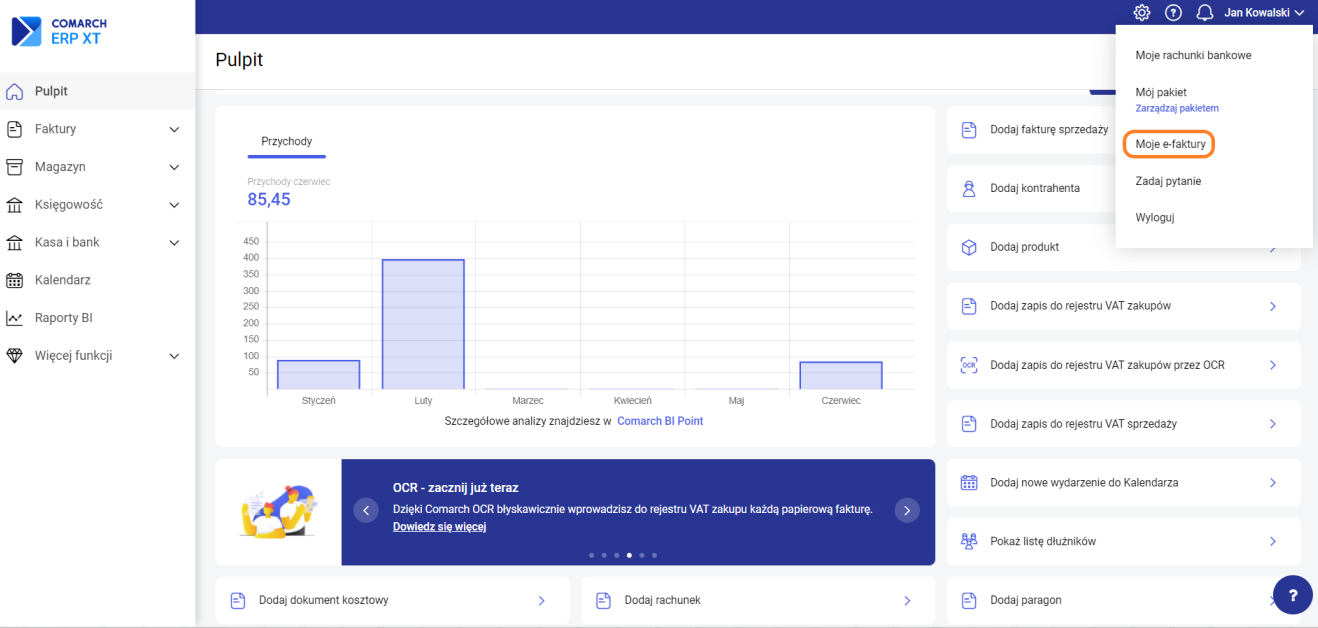Collapse the Jan Kowalski user dropdown
1318x628 pixels.
[x=1265, y=13]
